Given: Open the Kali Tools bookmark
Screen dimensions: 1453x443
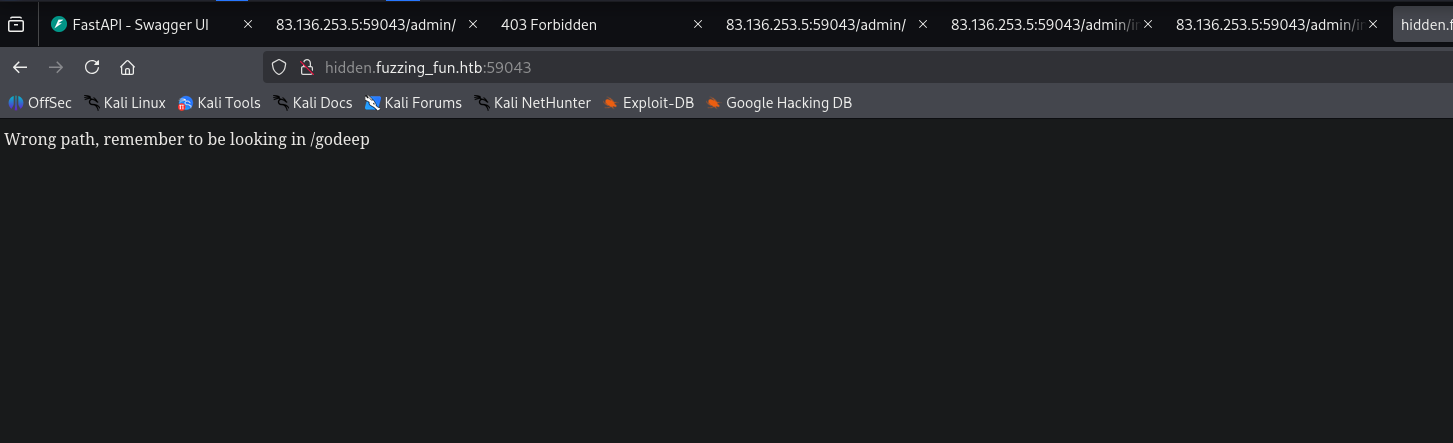Looking at the screenshot, I should [219, 103].
